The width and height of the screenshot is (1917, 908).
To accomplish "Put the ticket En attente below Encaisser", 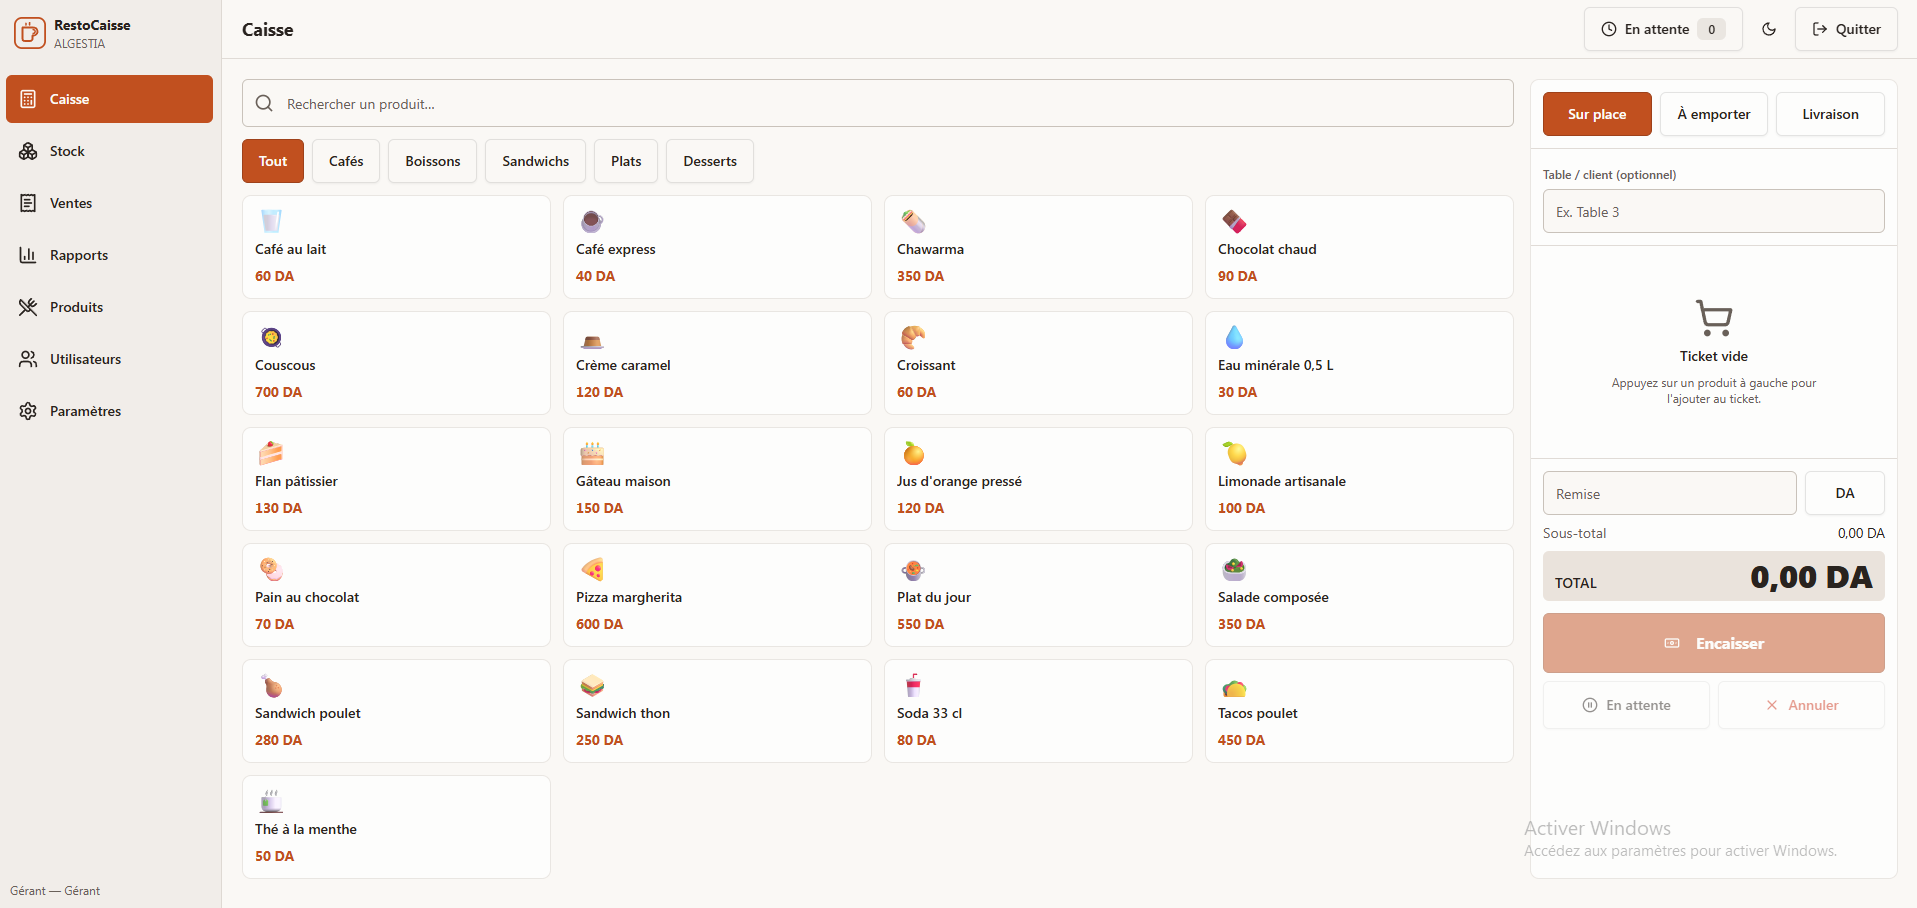I will [1626, 705].
